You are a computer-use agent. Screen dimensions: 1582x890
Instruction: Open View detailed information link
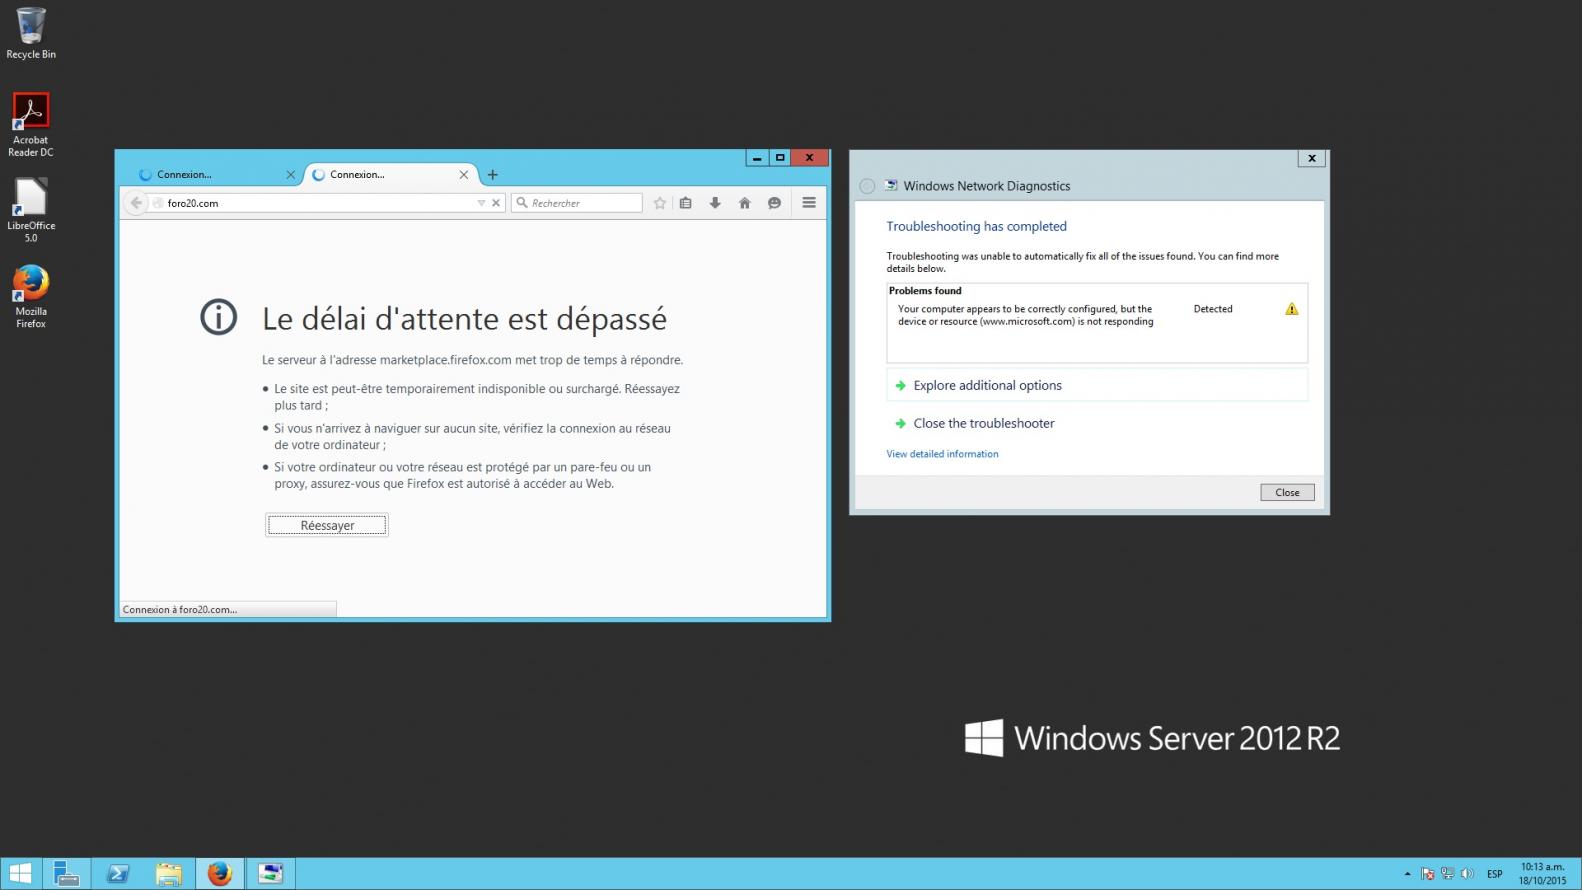942,454
